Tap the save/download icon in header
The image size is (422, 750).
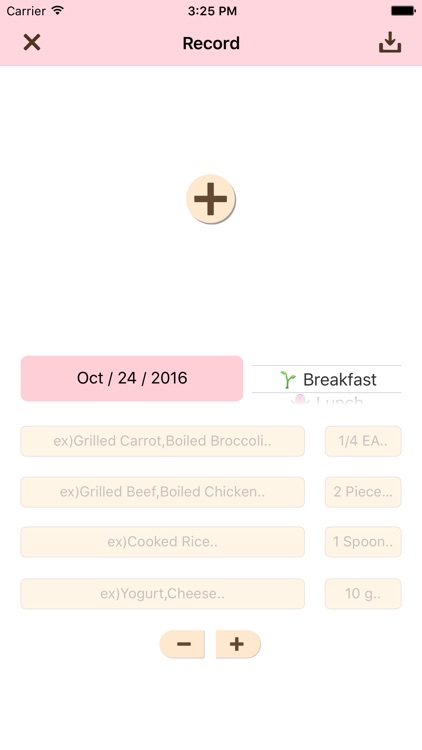click(x=390, y=43)
